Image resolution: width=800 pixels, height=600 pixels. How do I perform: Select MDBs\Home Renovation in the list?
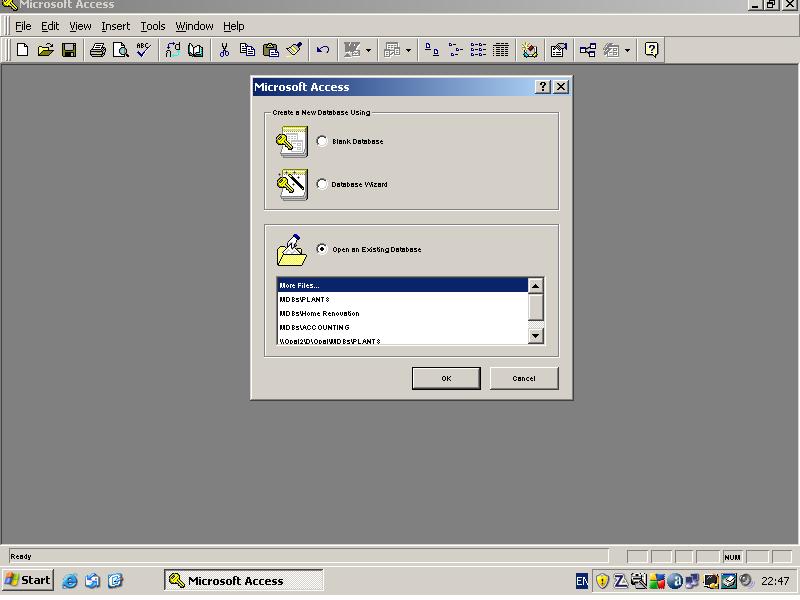tap(402, 313)
